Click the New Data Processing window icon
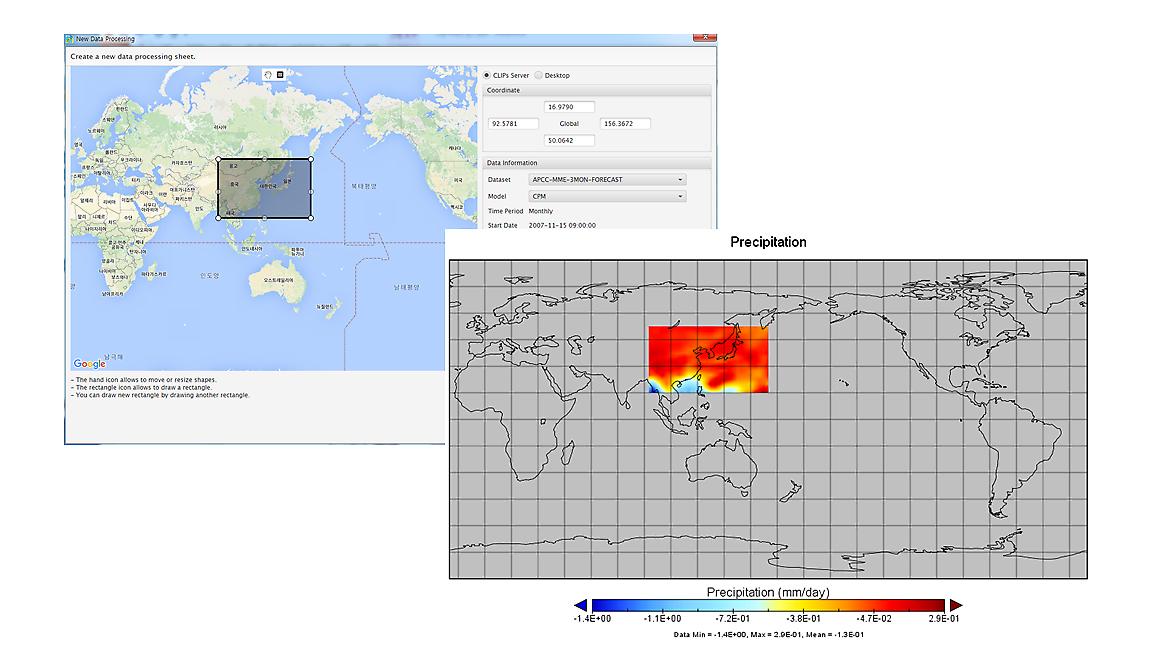The image size is (1161, 653). click(x=70, y=39)
